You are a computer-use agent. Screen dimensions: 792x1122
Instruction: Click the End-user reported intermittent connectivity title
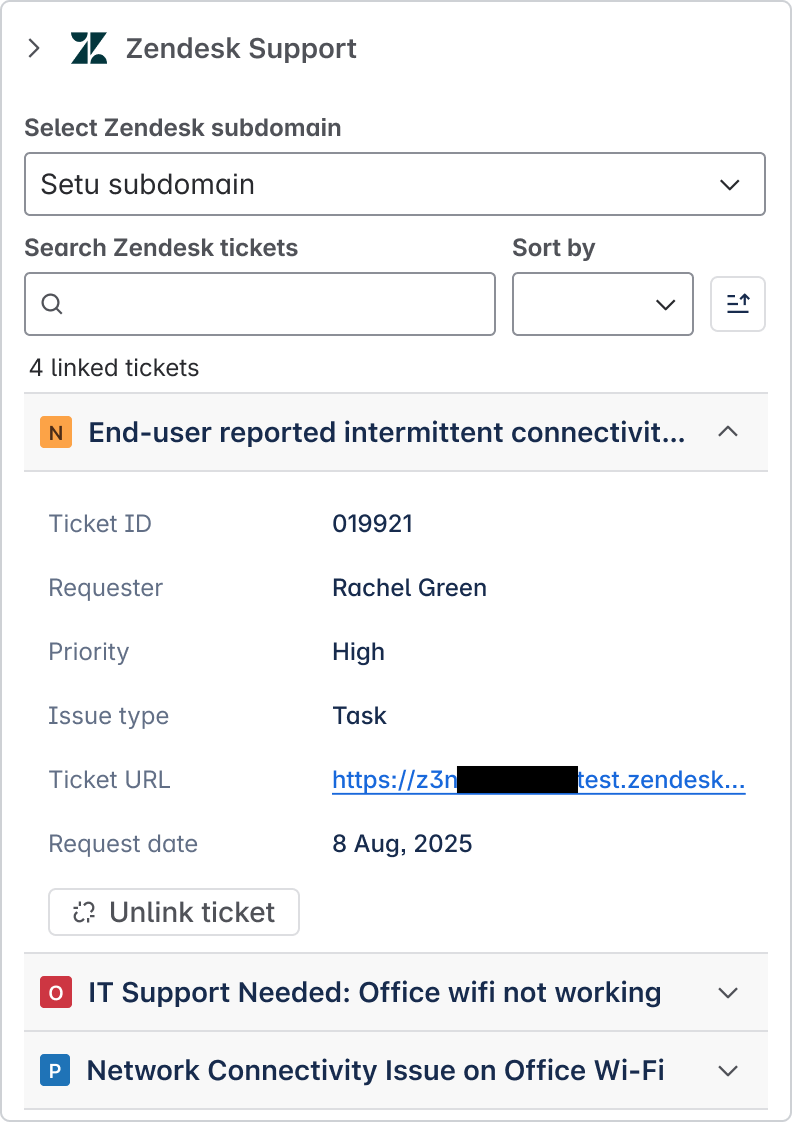(x=387, y=432)
